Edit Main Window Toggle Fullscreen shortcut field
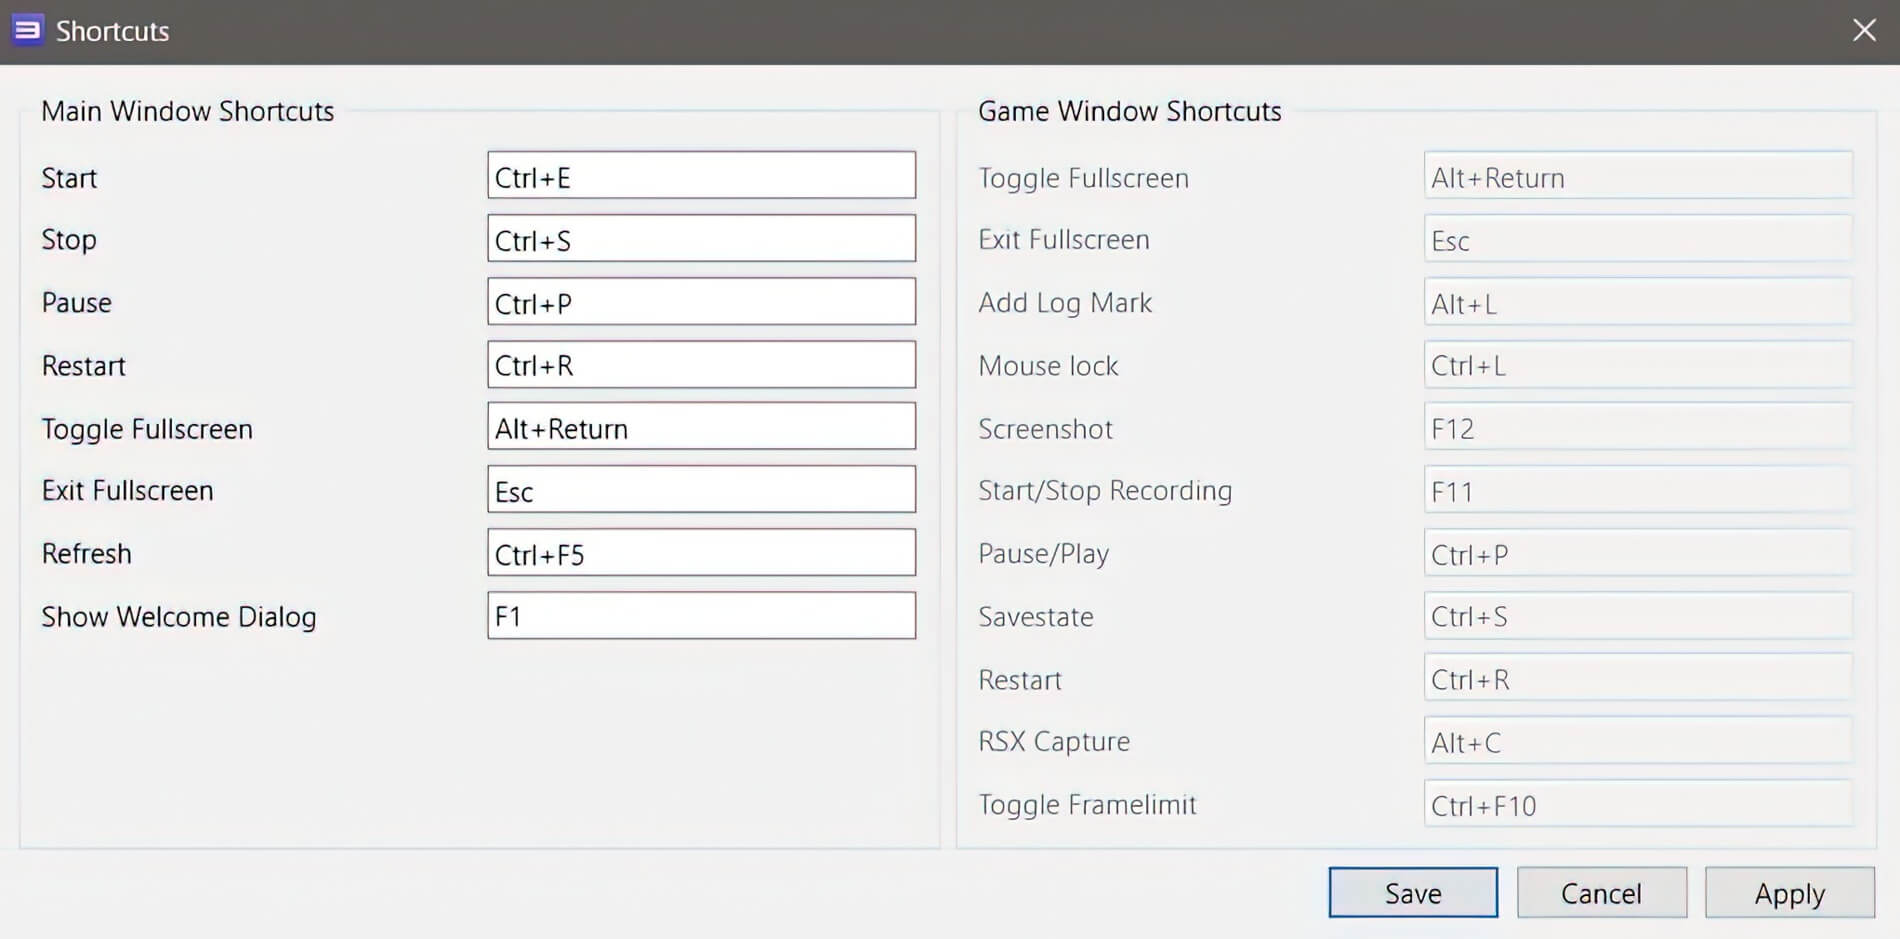The height and width of the screenshot is (939, 1900). (701, 426)
